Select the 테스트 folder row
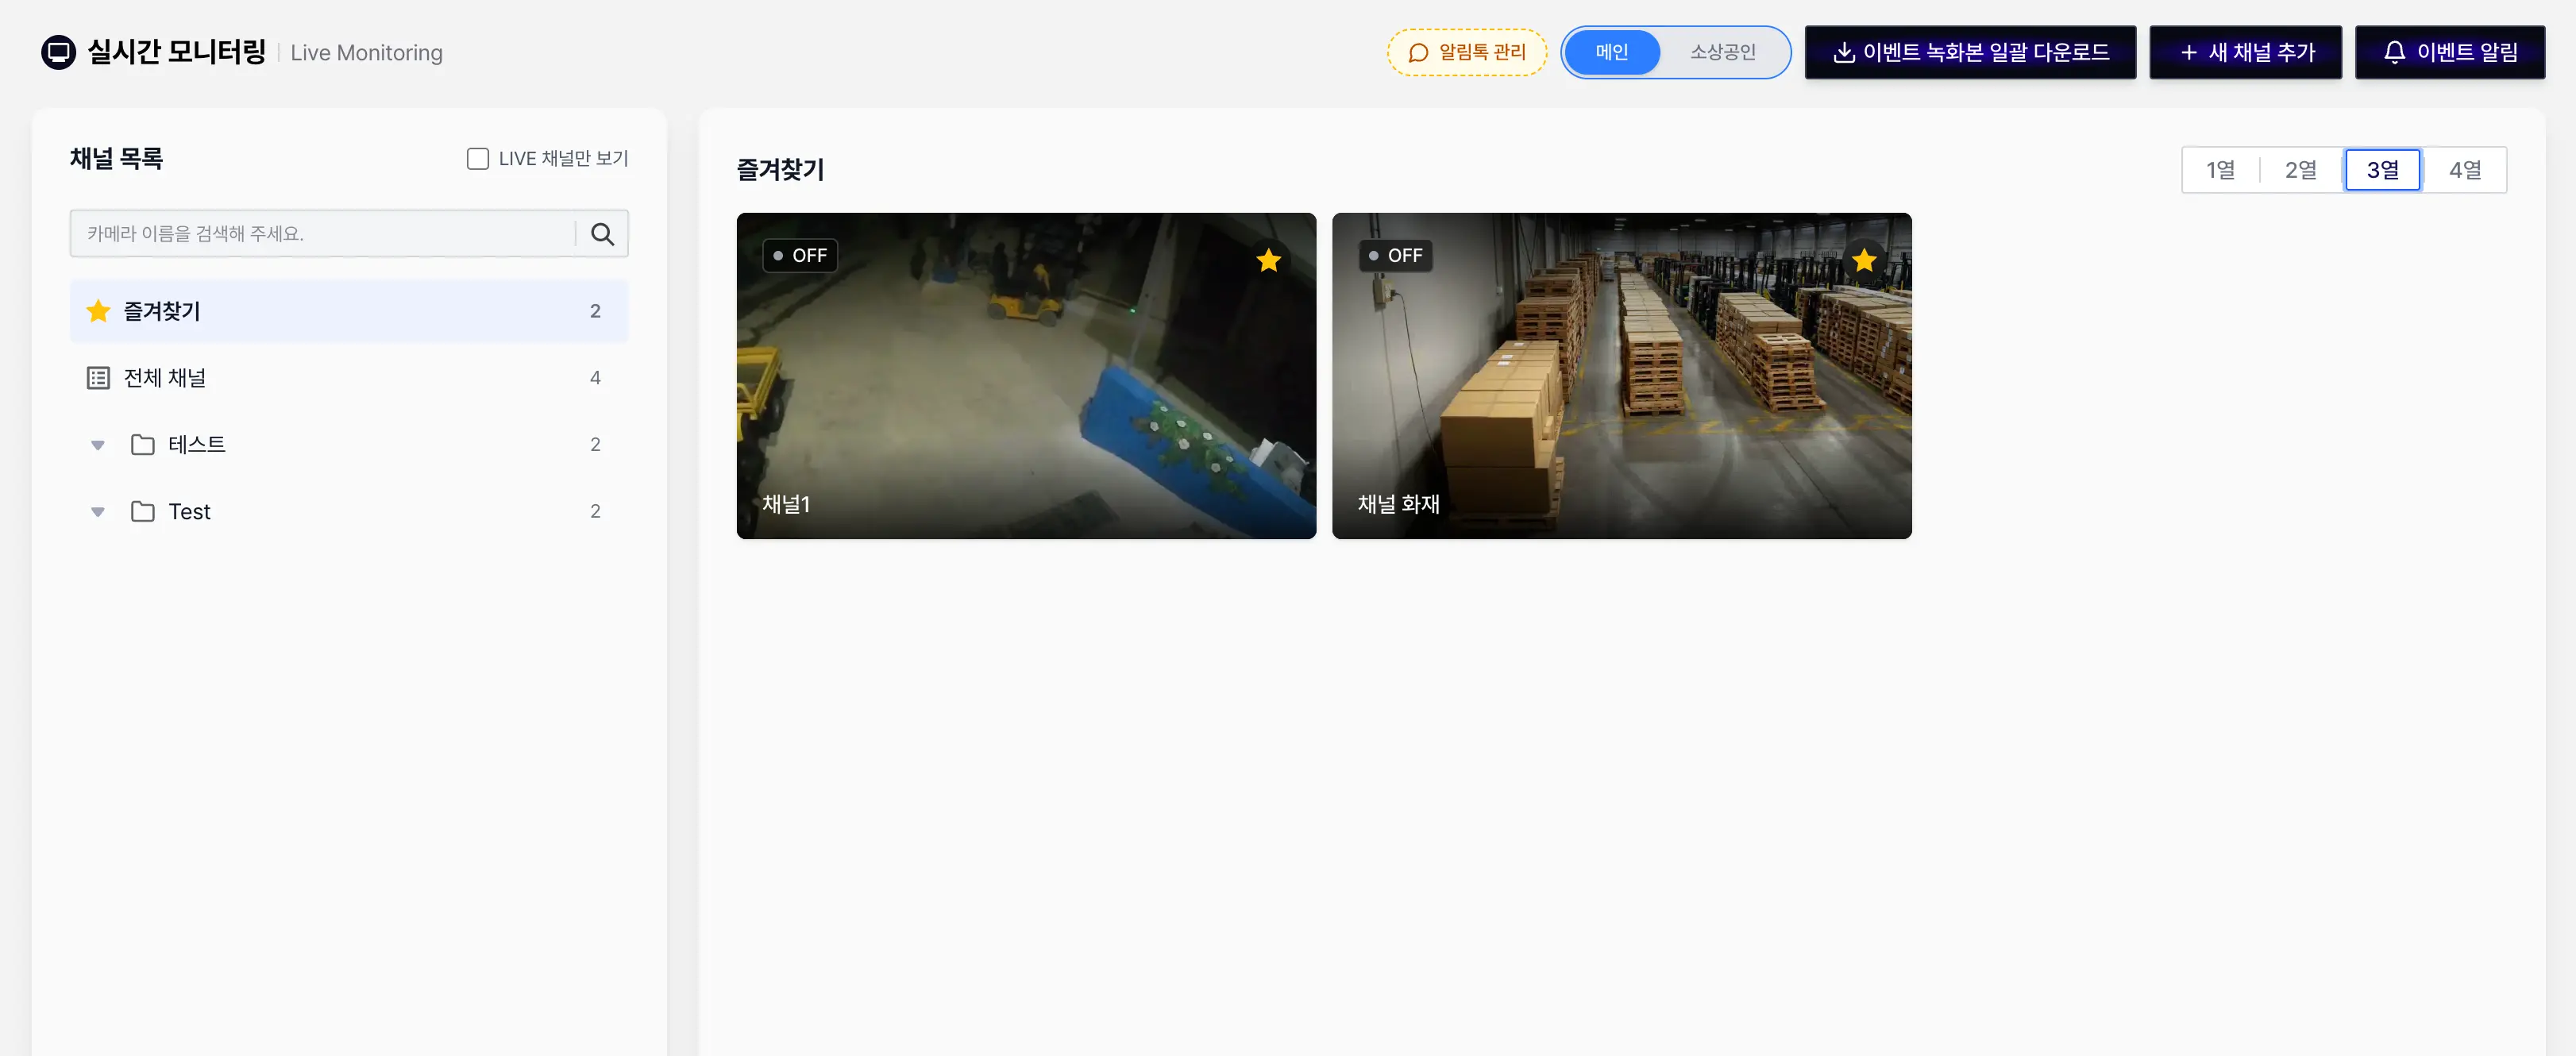The height and width of the screenshot is (1056, 2576). 349,445
